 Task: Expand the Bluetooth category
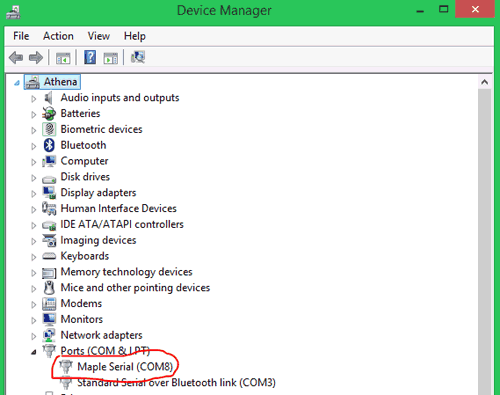[34, 146]
